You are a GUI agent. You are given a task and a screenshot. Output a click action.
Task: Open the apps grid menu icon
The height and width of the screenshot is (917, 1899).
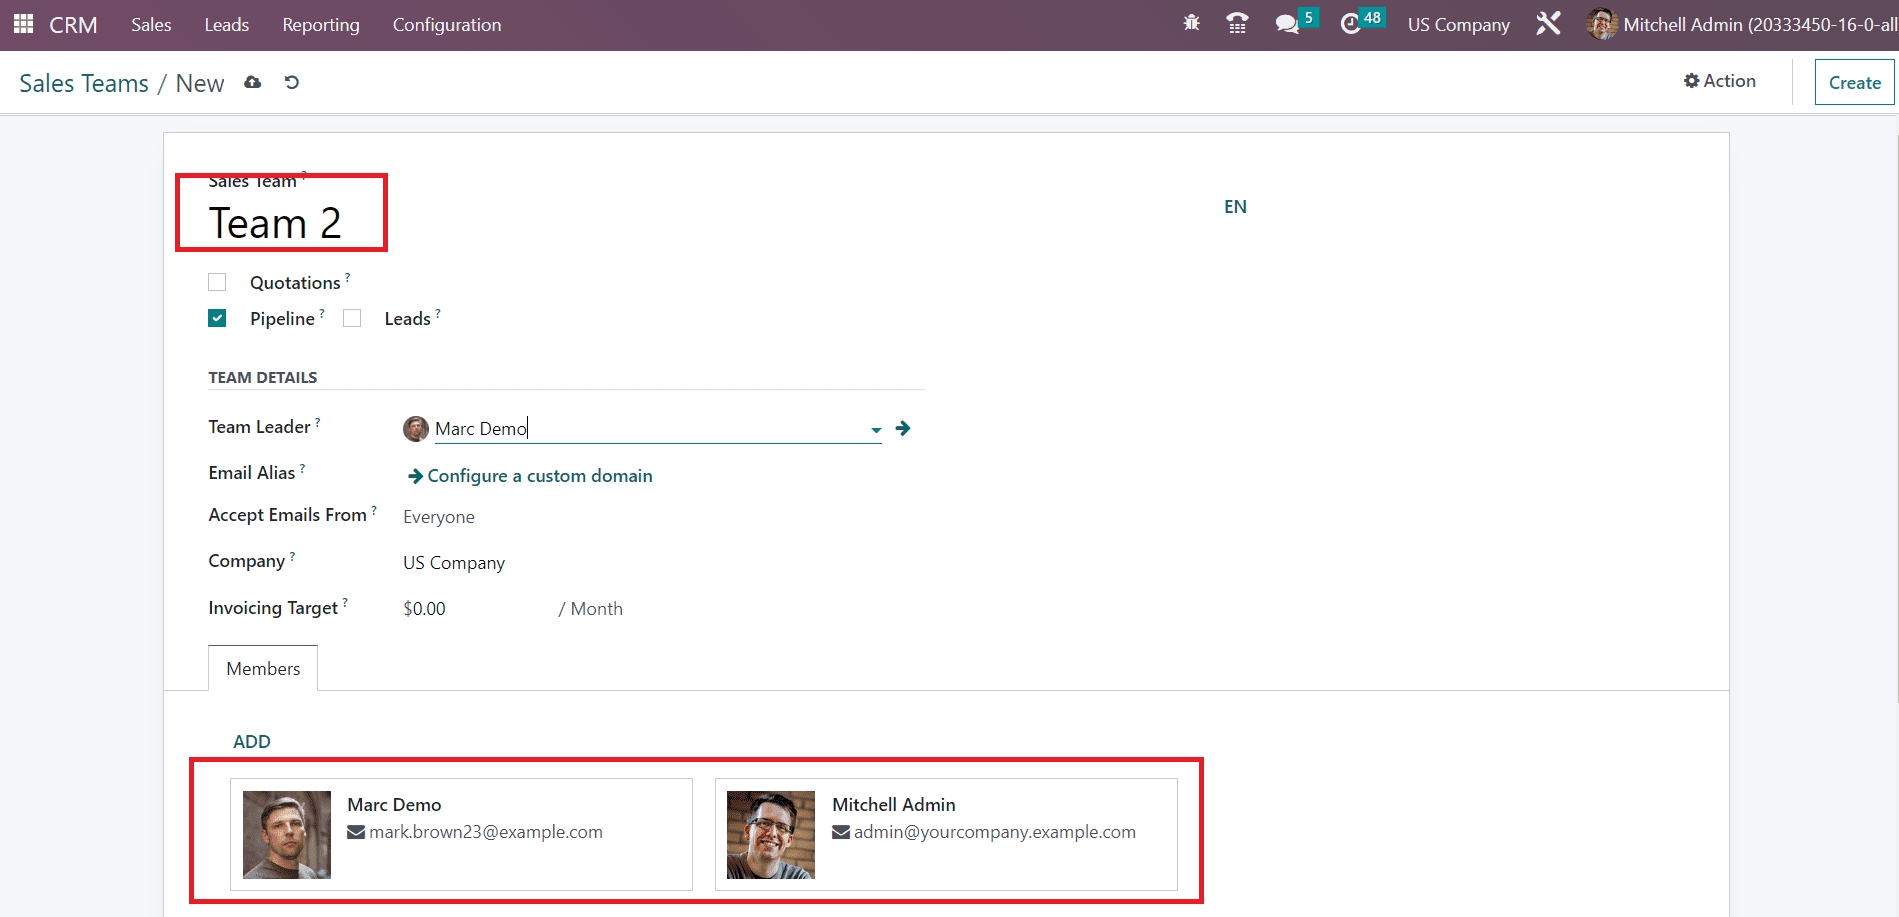point(23,24)
